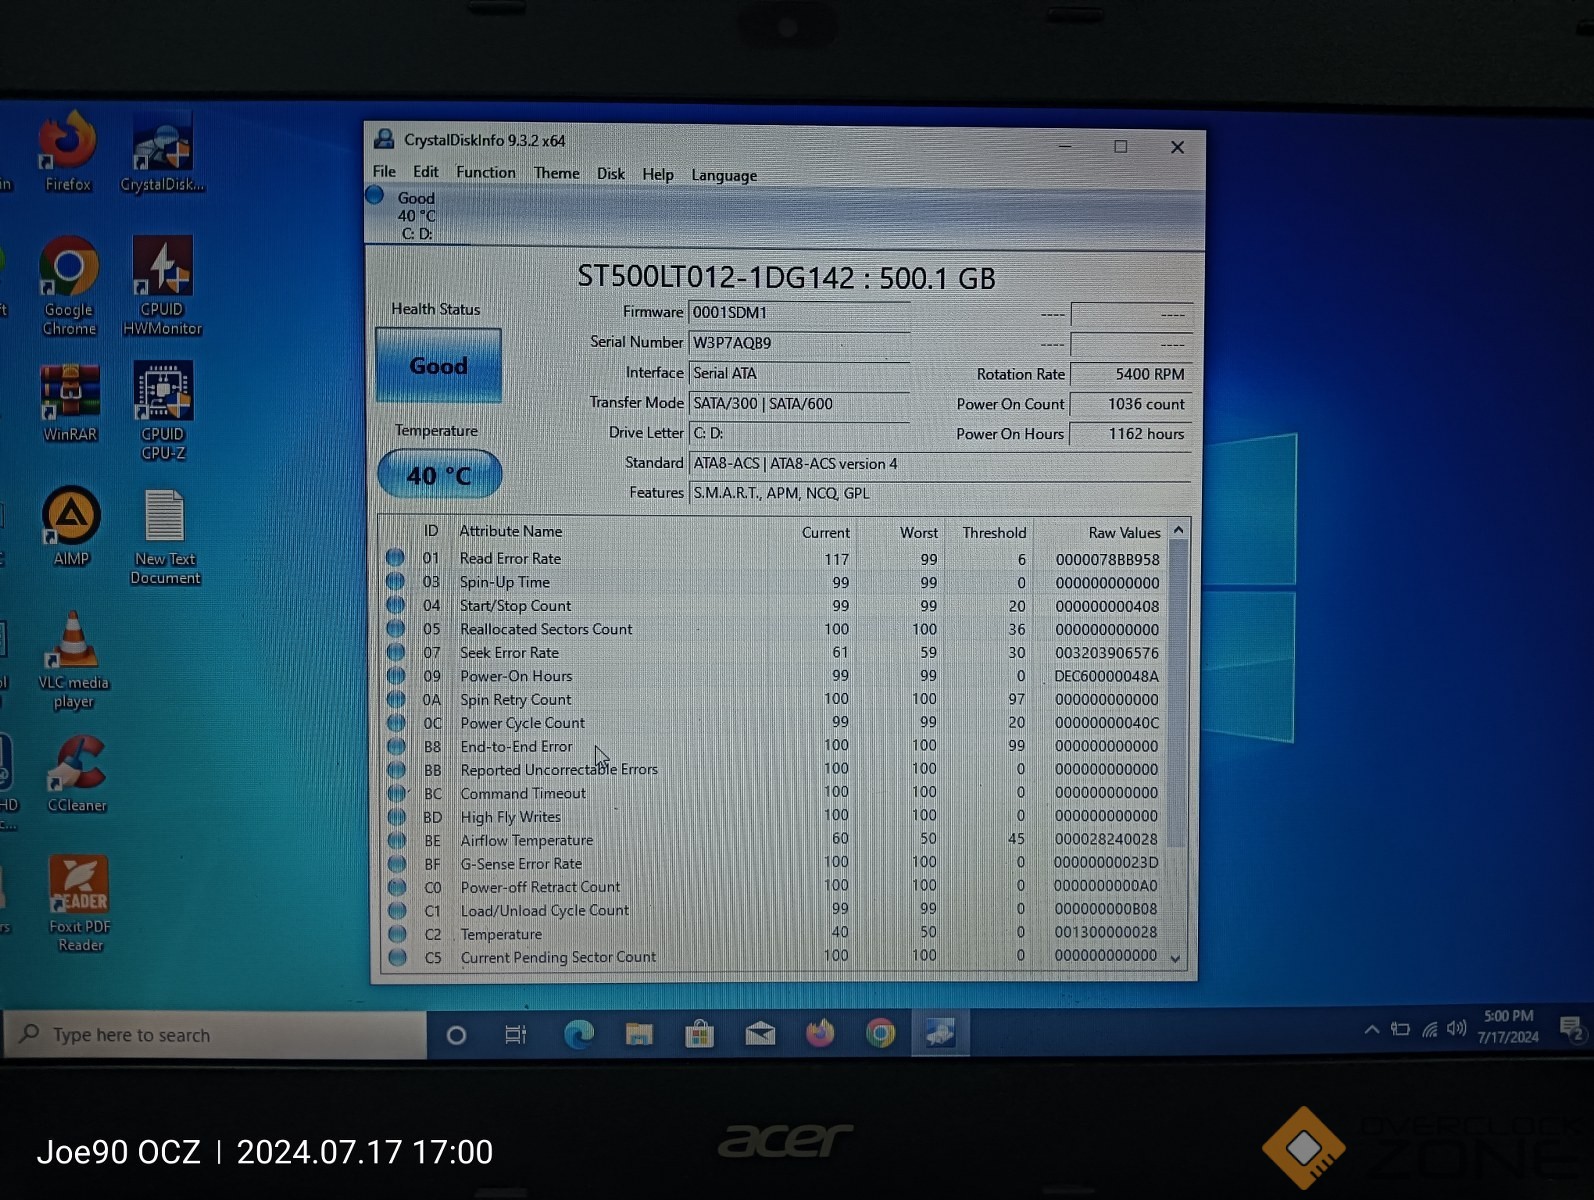Open the VLC media player shortcut
This screenshot has height=1200, width=1594.
pyautogui.click(x=73, y=660)
